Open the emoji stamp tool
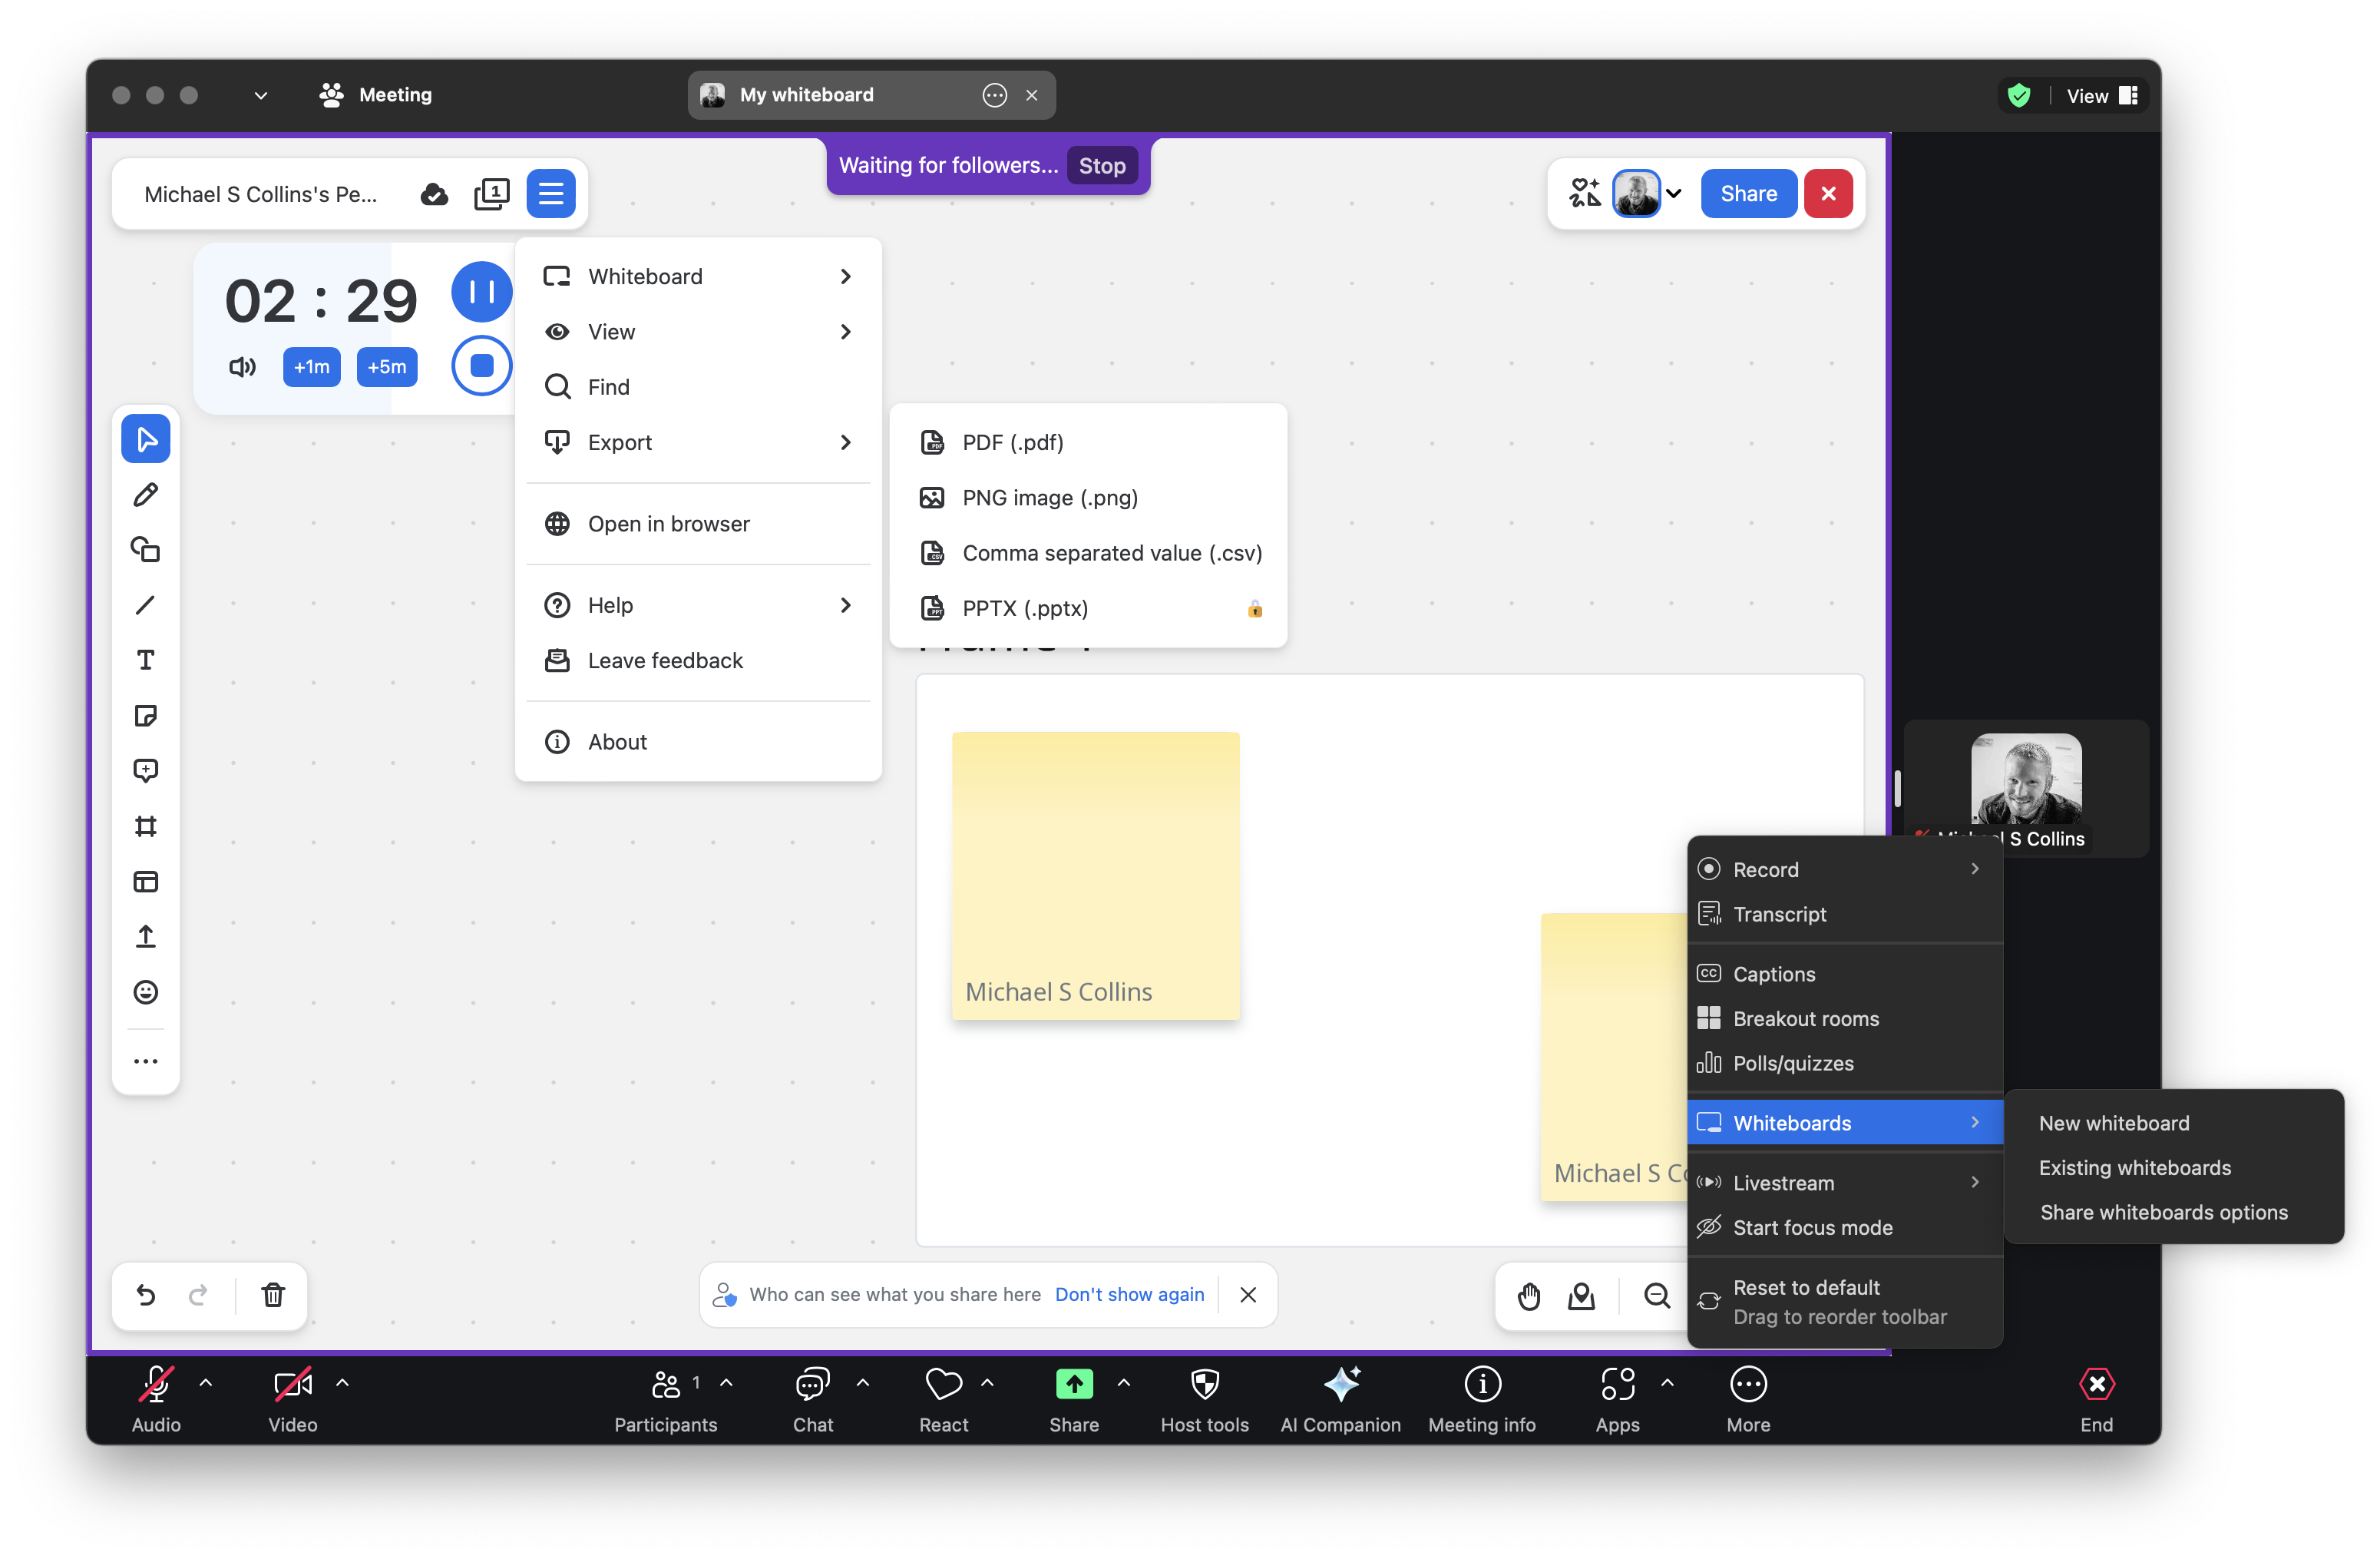This screenshot has height=1559, width=2380. click(x=146, y=992)
